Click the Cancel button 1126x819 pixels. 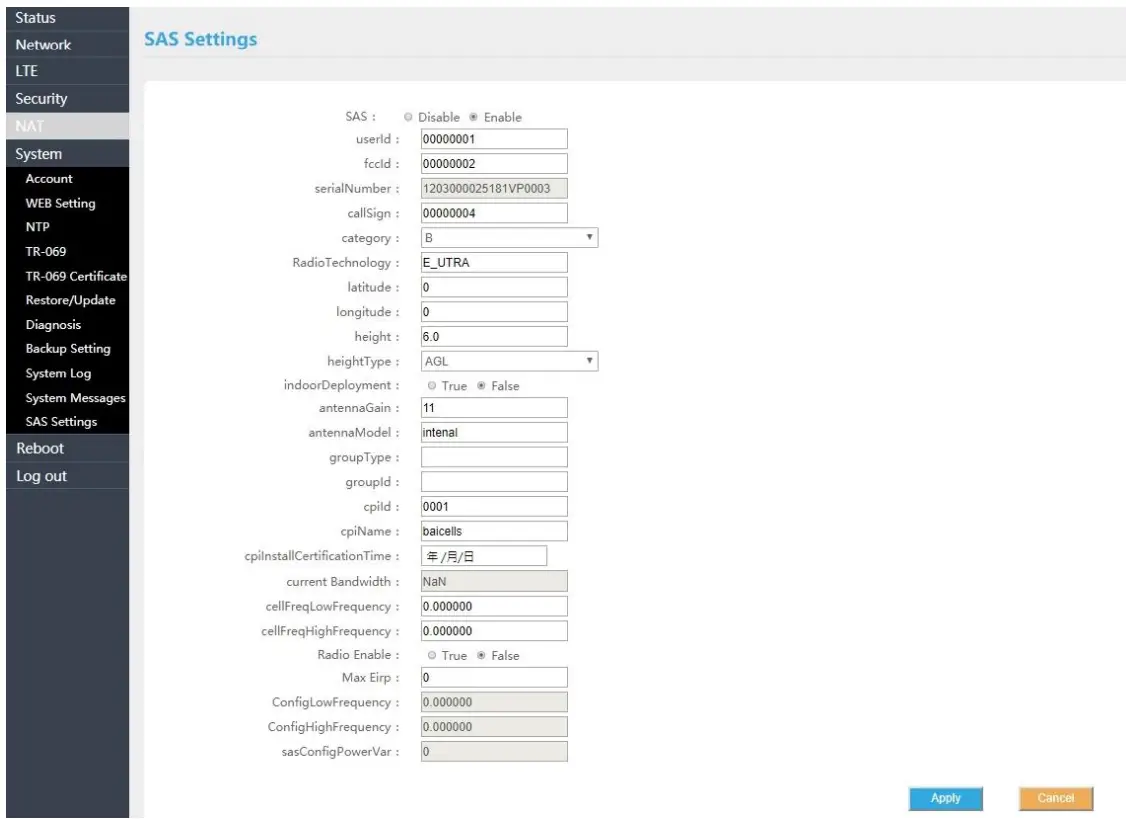tap(1056, 798)
